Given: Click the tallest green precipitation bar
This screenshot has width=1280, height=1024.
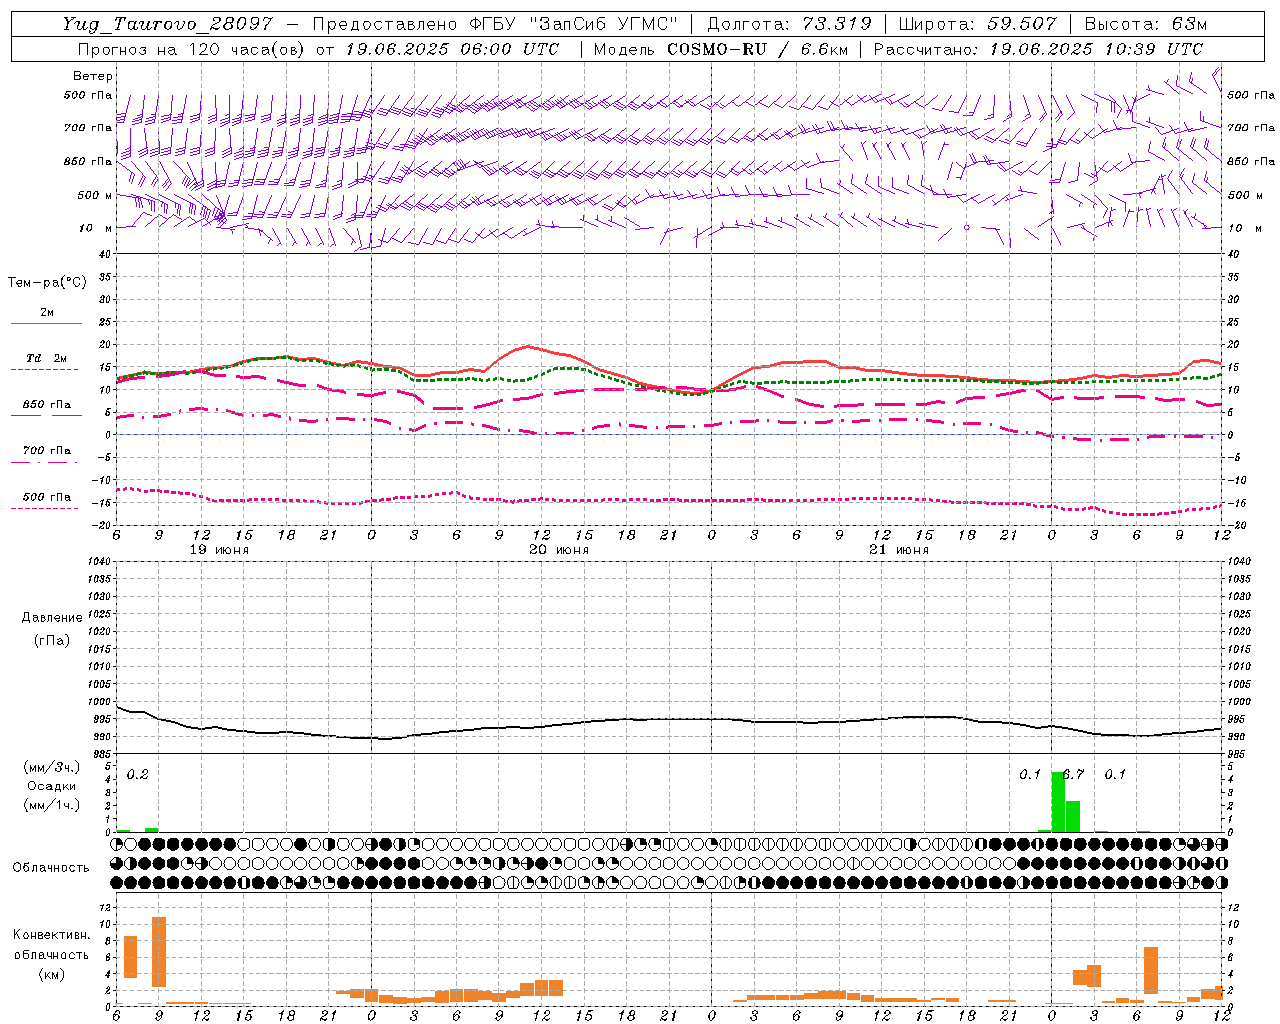Looking at the screenshot, I should point(1058,801).
